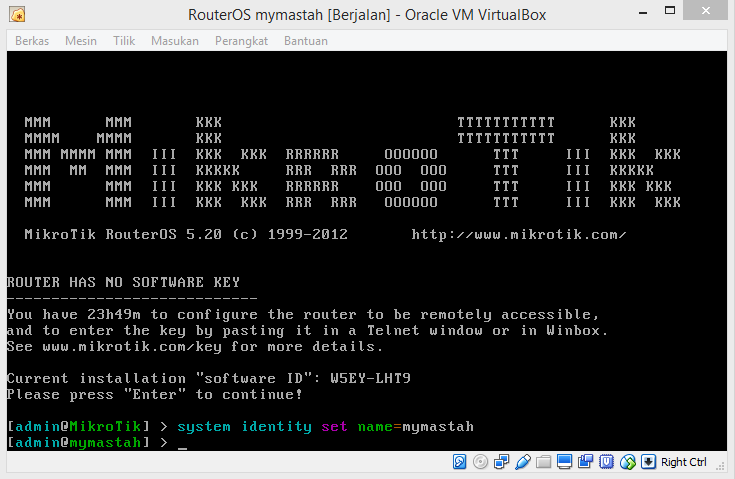Click the display monitor status icon

[x=564, y=462]
